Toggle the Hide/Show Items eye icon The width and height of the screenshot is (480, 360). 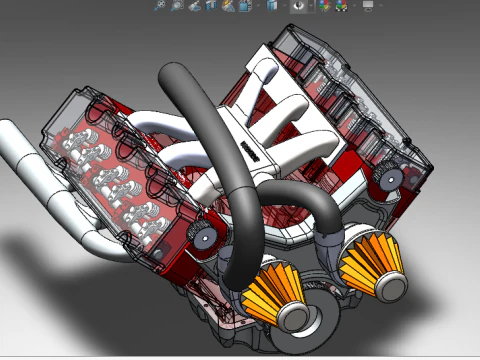(x=299, y=6)
